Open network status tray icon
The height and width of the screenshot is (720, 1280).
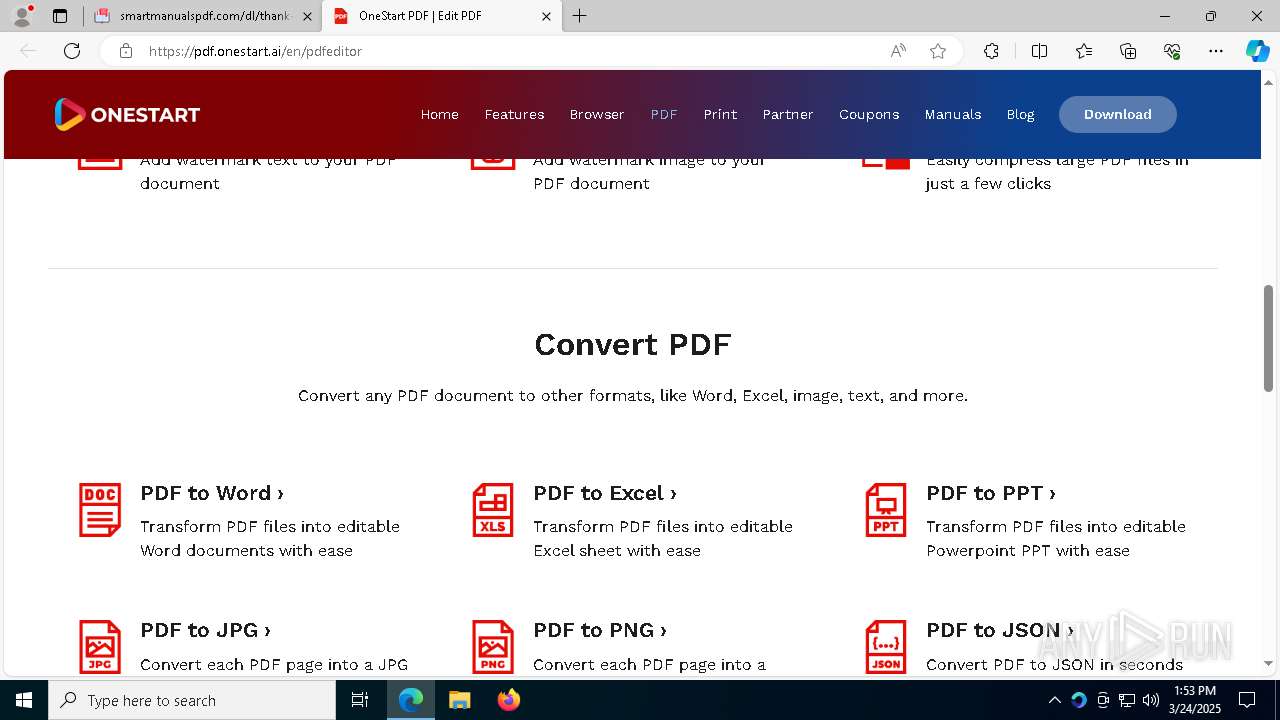click(x=1127, y=700)
